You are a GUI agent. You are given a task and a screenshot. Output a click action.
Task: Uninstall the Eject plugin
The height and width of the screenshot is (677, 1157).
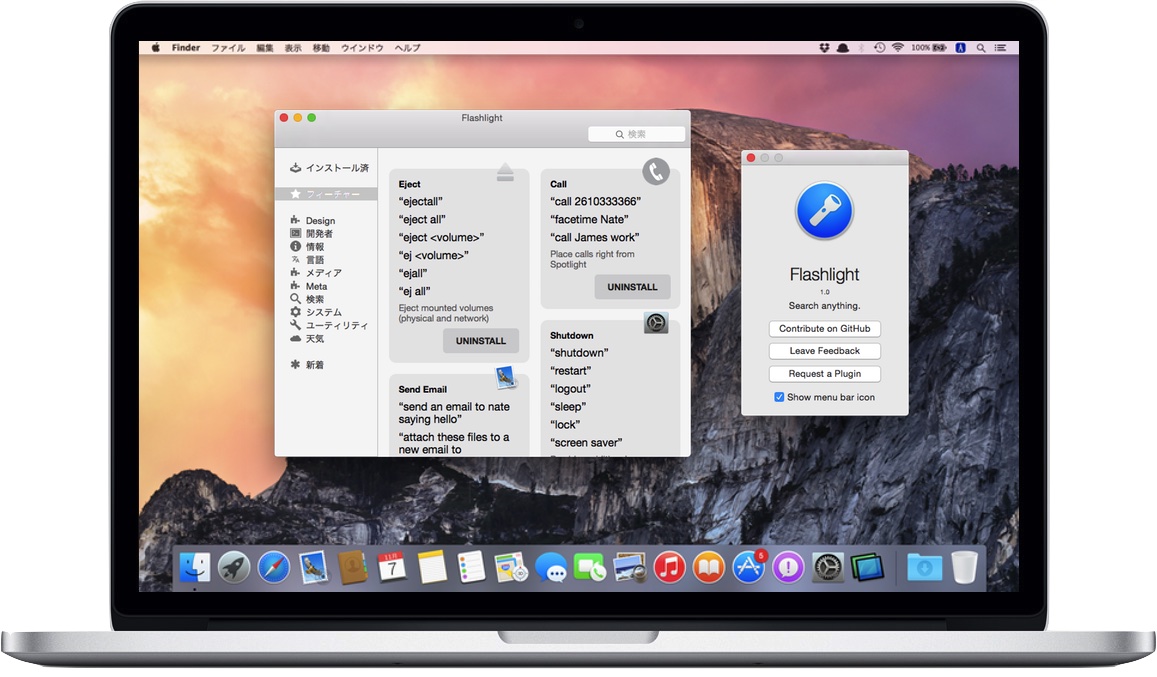click(480, 341)
